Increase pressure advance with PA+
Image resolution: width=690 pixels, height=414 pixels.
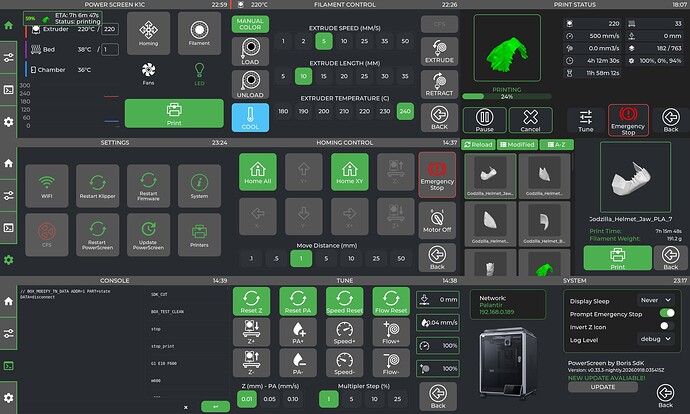tap(298, 332)
